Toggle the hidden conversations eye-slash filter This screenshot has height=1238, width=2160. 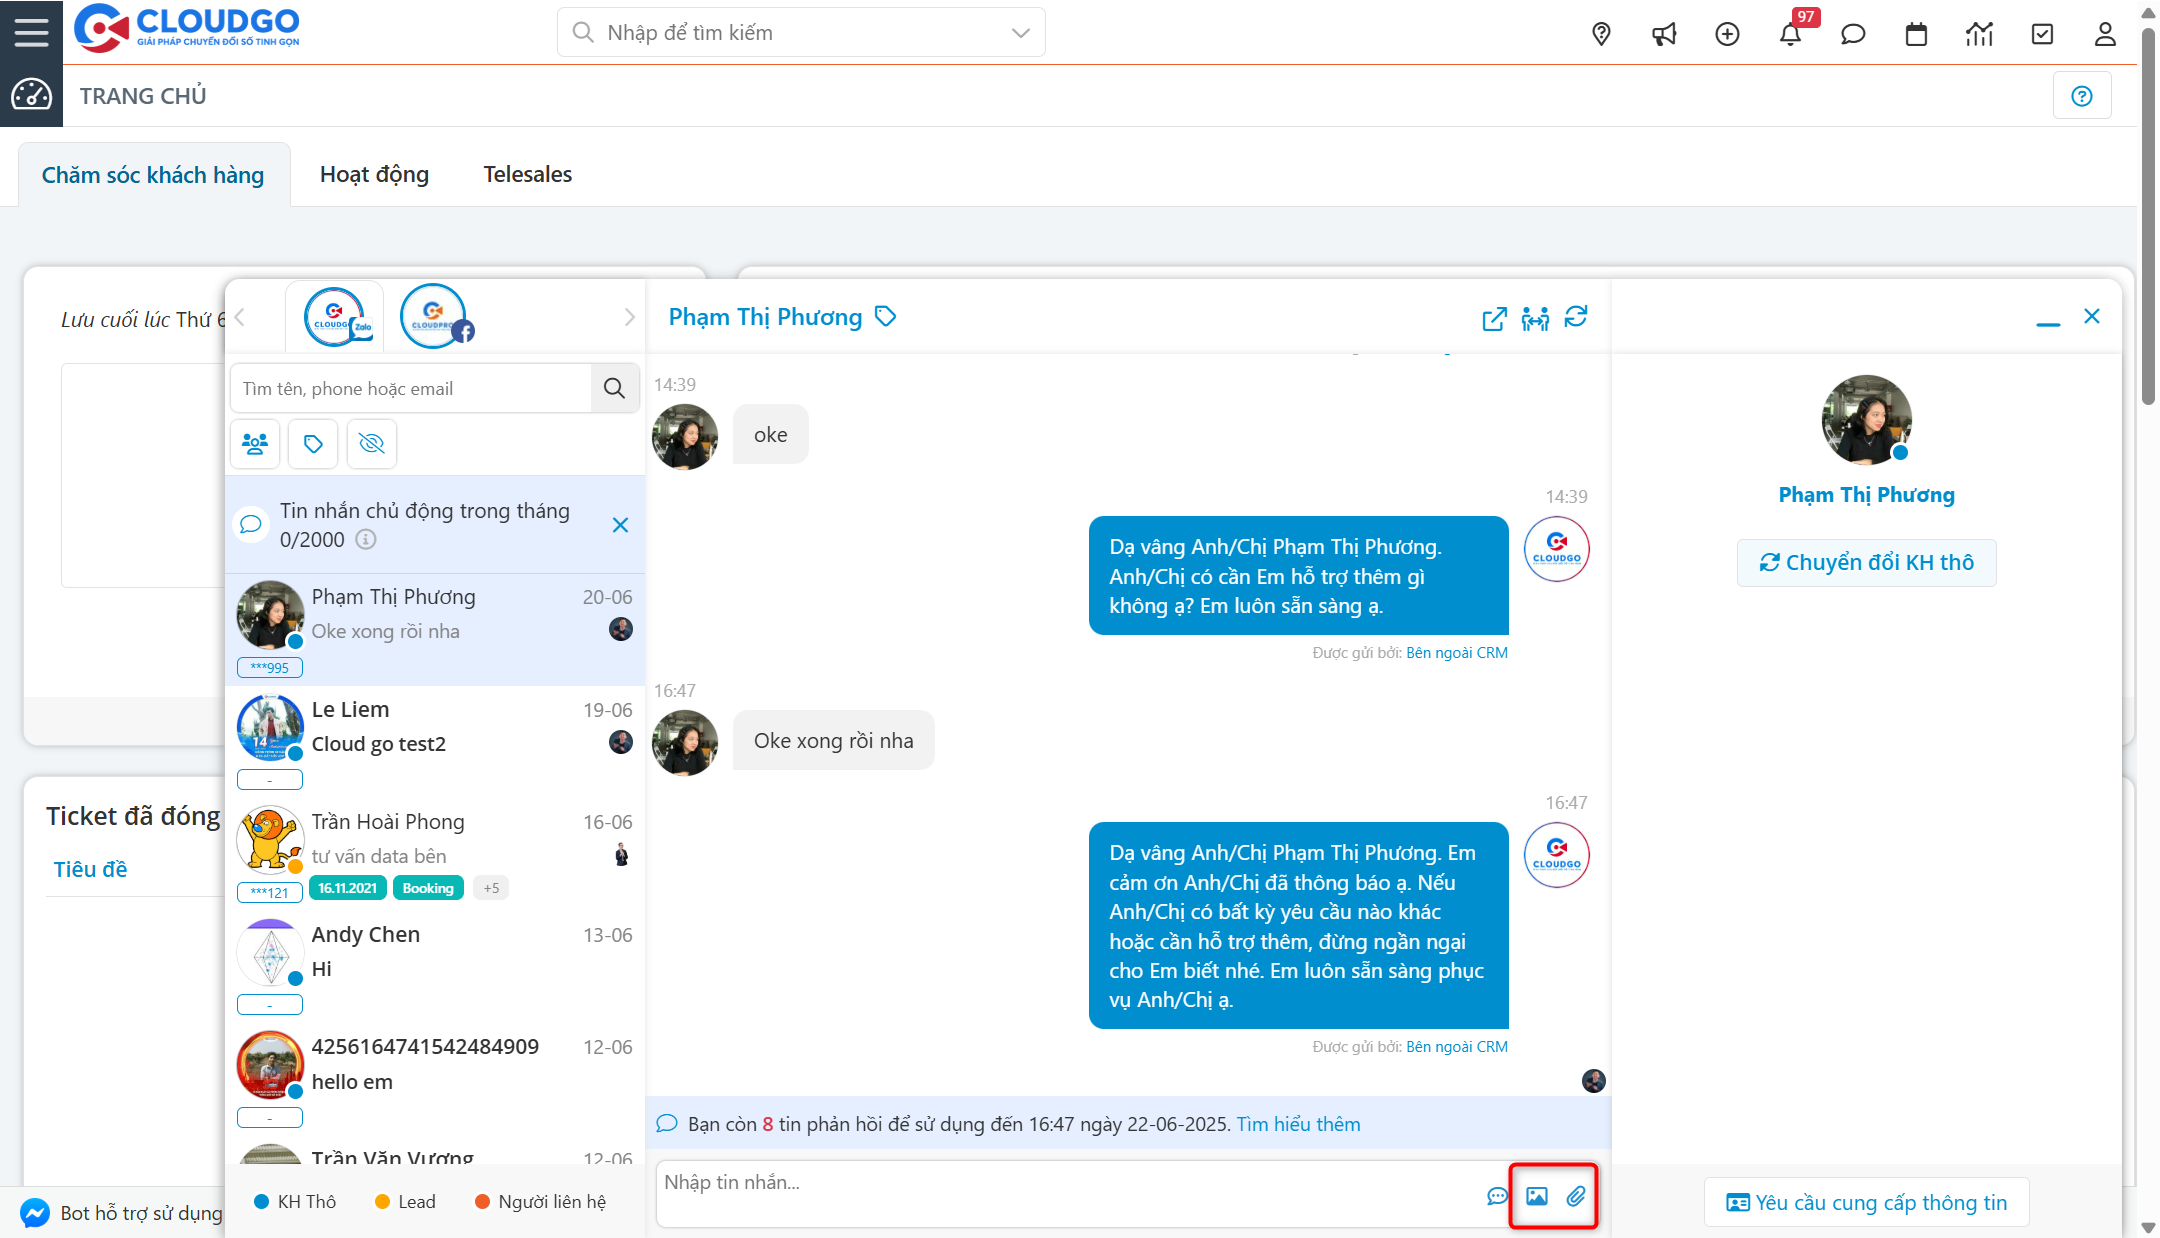click(371, 443)
